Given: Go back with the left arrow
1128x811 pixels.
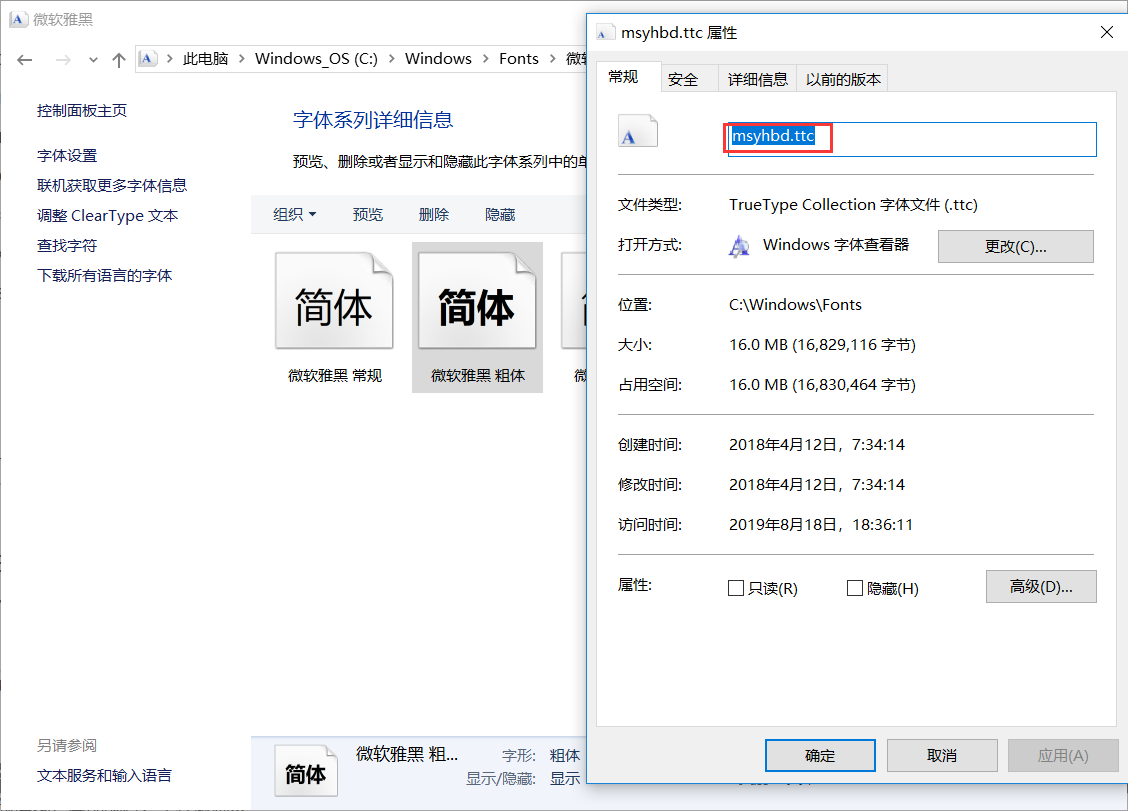Looking at the screenshot, I should (24, 60).
